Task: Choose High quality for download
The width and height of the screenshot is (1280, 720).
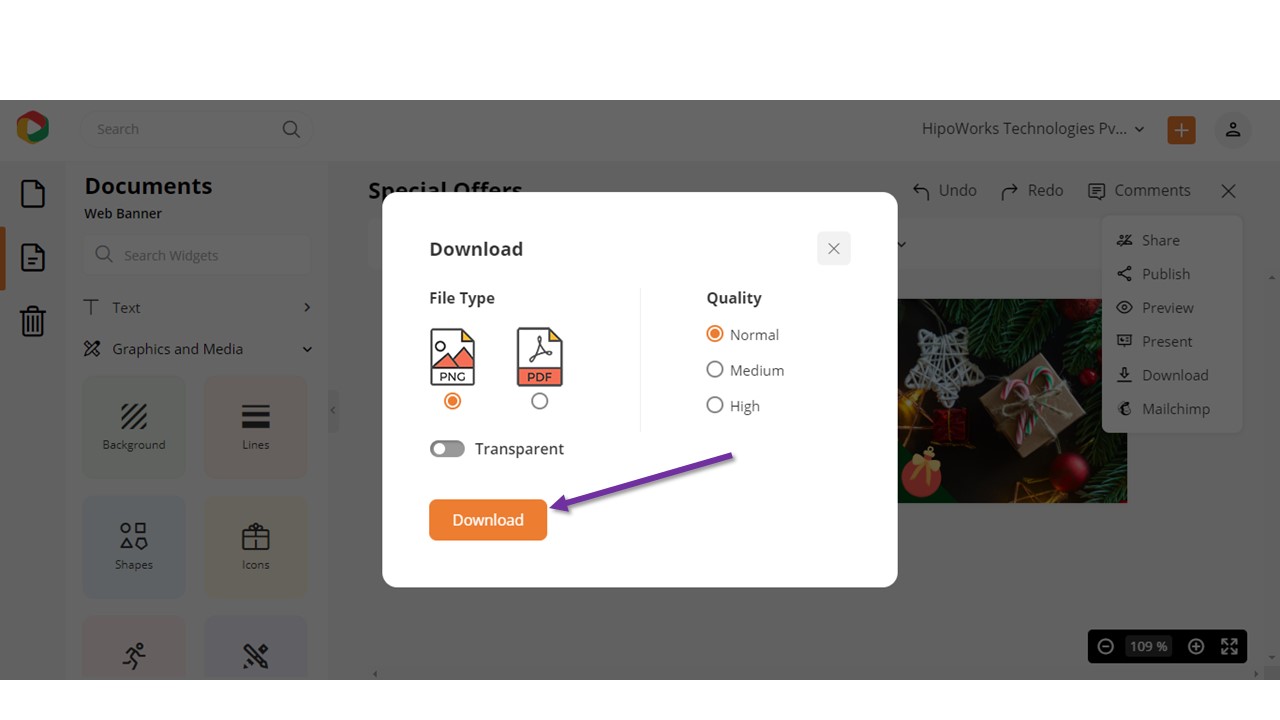Action: pos(715,405)
